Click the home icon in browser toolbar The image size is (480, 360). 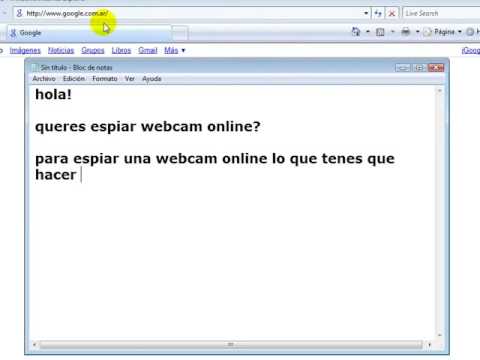(356, 32)
